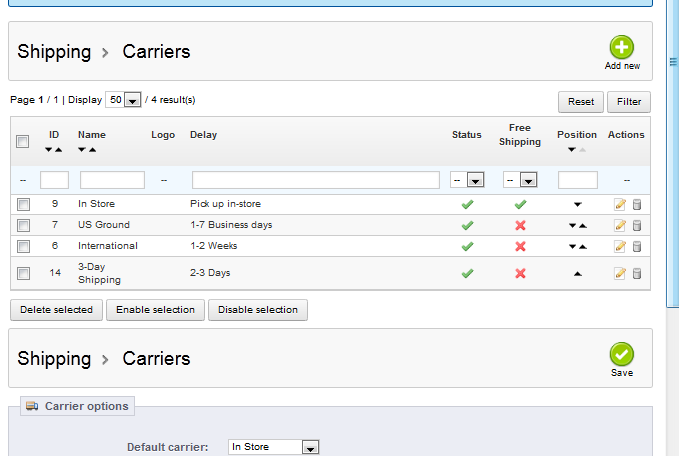679x456 pixels.
Task: Click the Enable selection button
Action: (x=155, y=310)
